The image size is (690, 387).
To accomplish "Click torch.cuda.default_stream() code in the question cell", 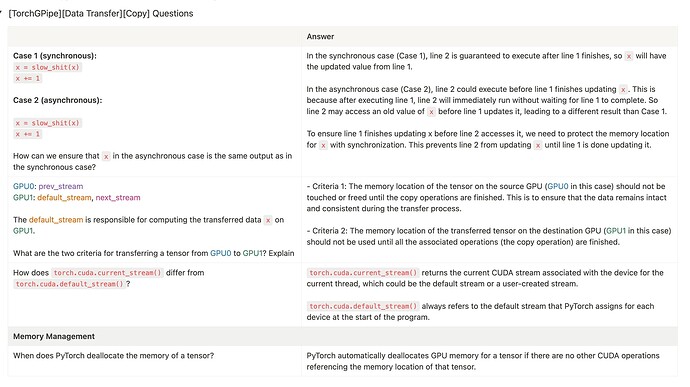I will tap(69, 284).
